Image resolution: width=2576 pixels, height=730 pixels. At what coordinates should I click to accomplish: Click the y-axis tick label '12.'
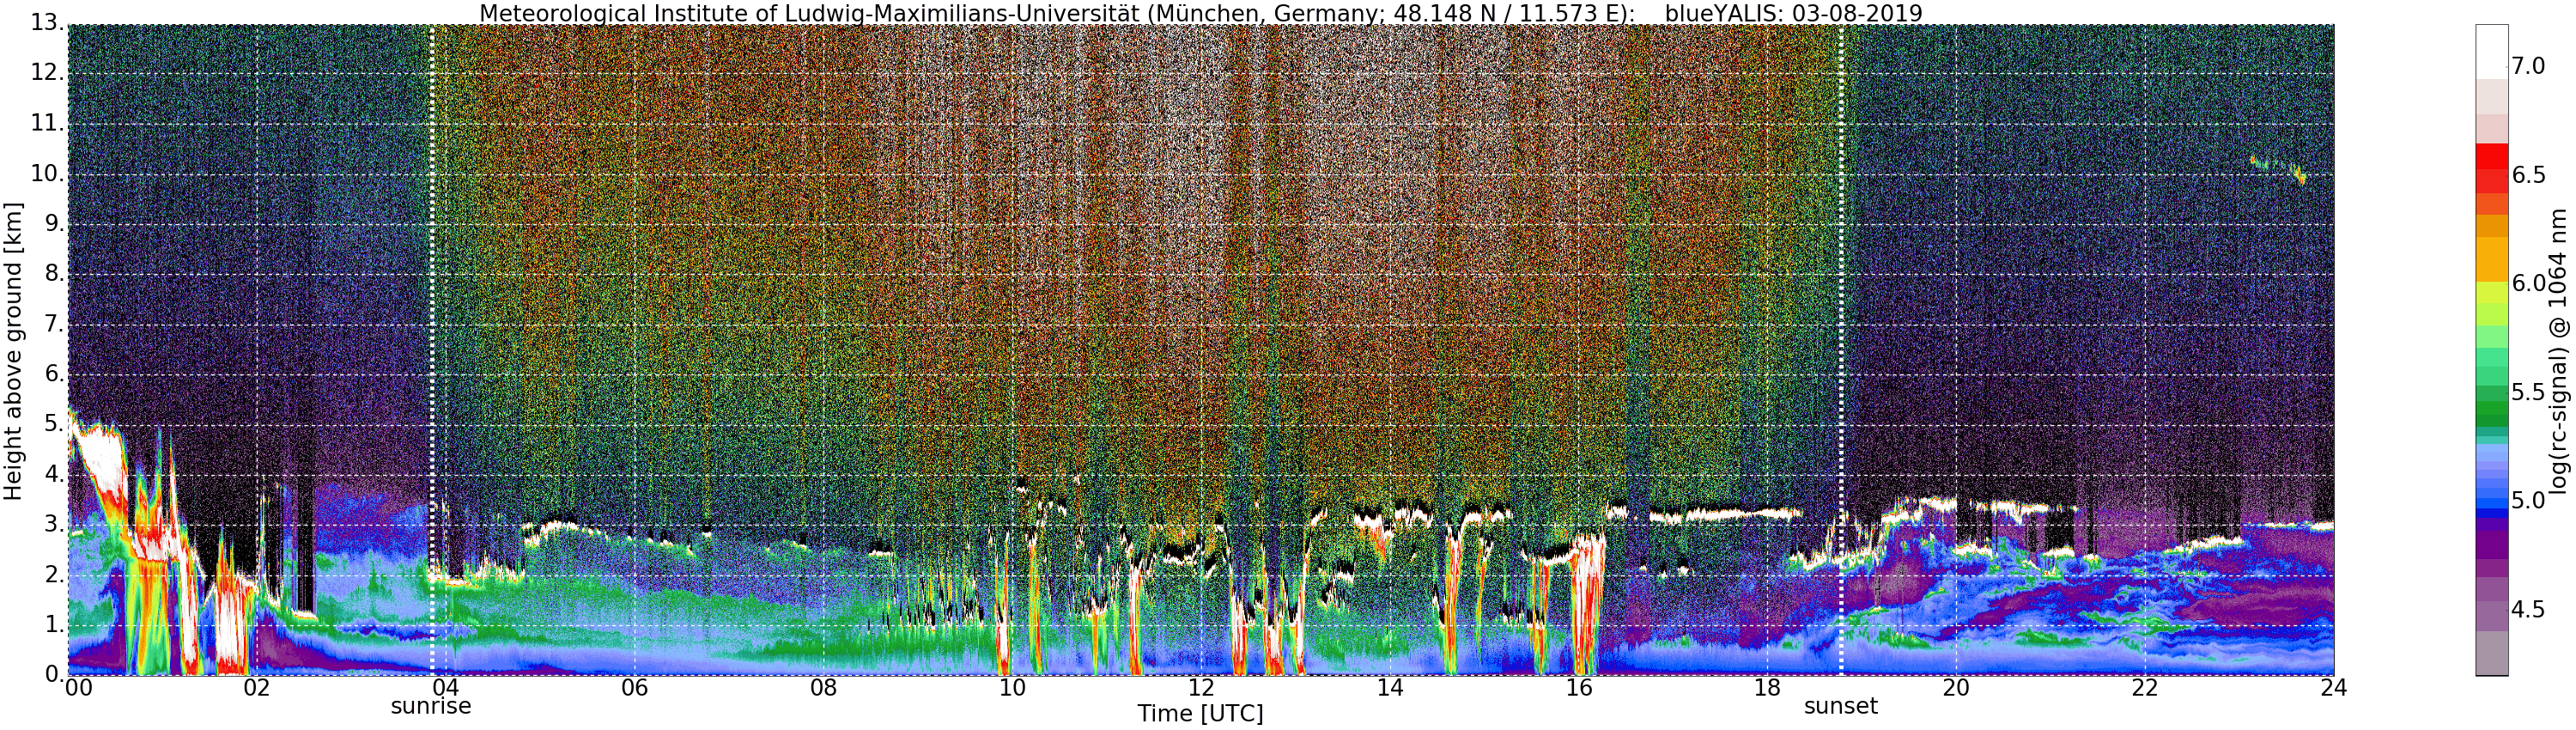[x=47, y=73]
